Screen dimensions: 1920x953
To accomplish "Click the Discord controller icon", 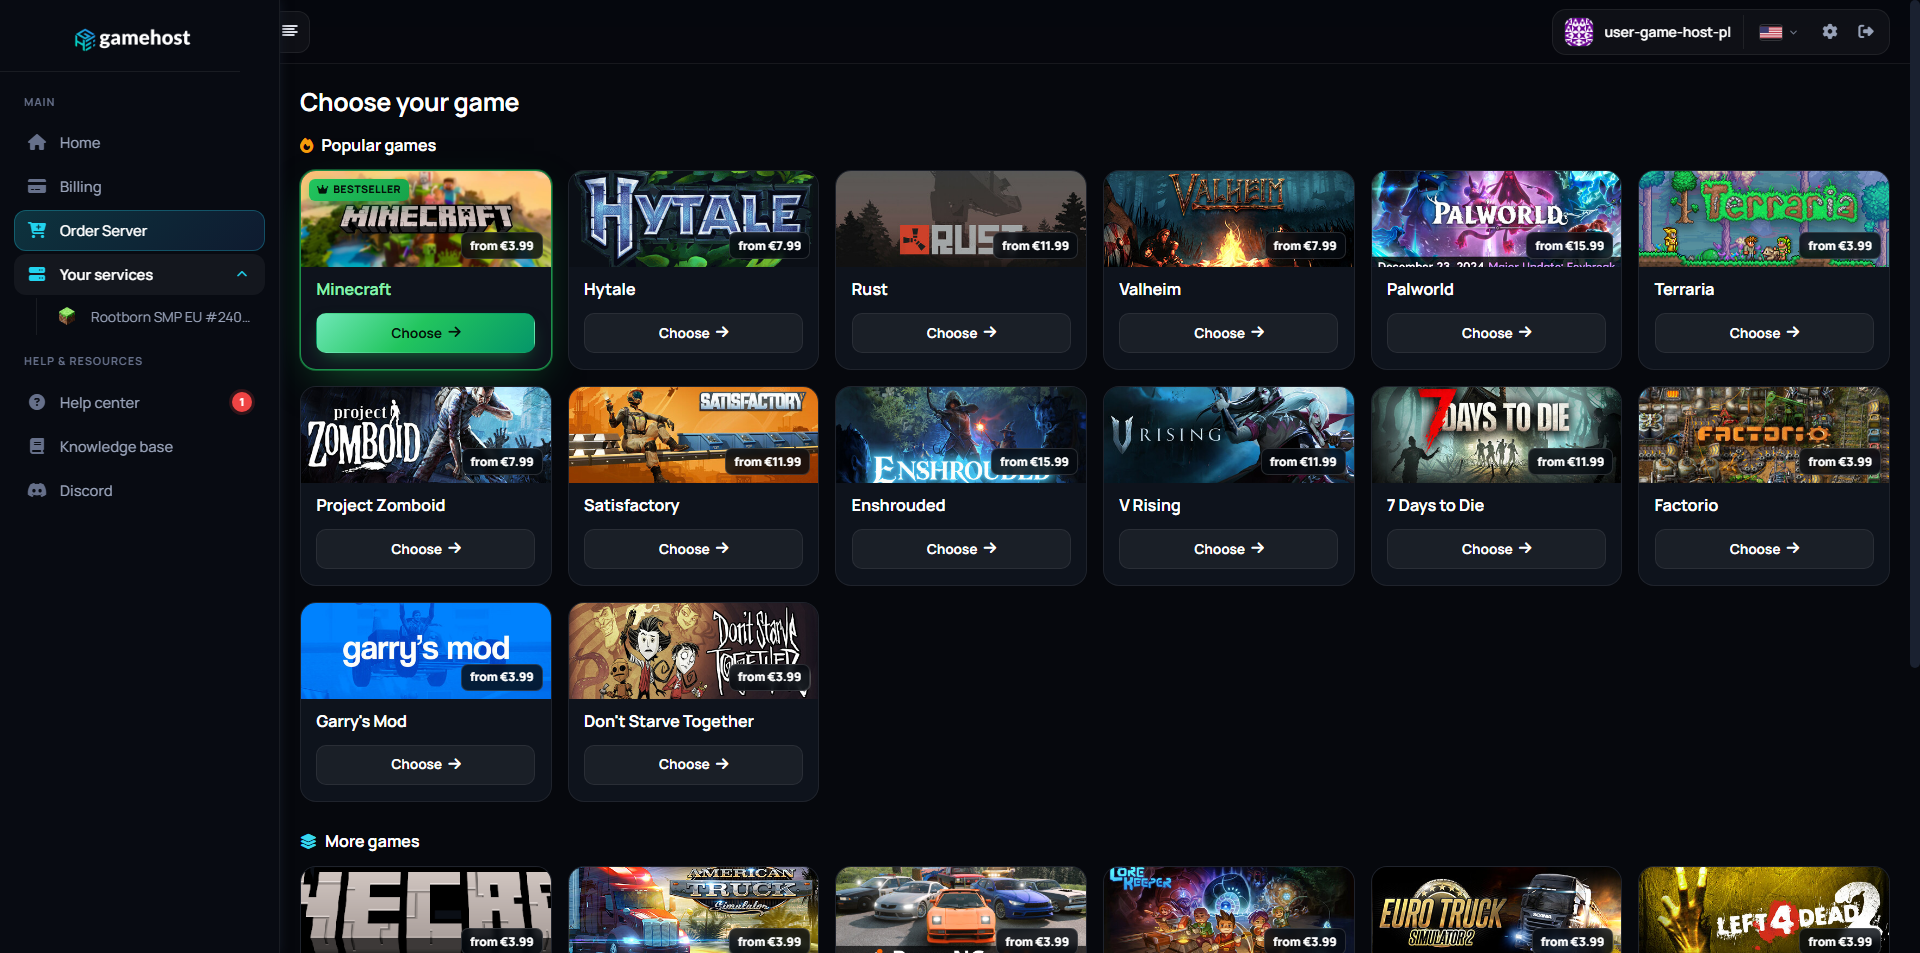I will point(37,491).
